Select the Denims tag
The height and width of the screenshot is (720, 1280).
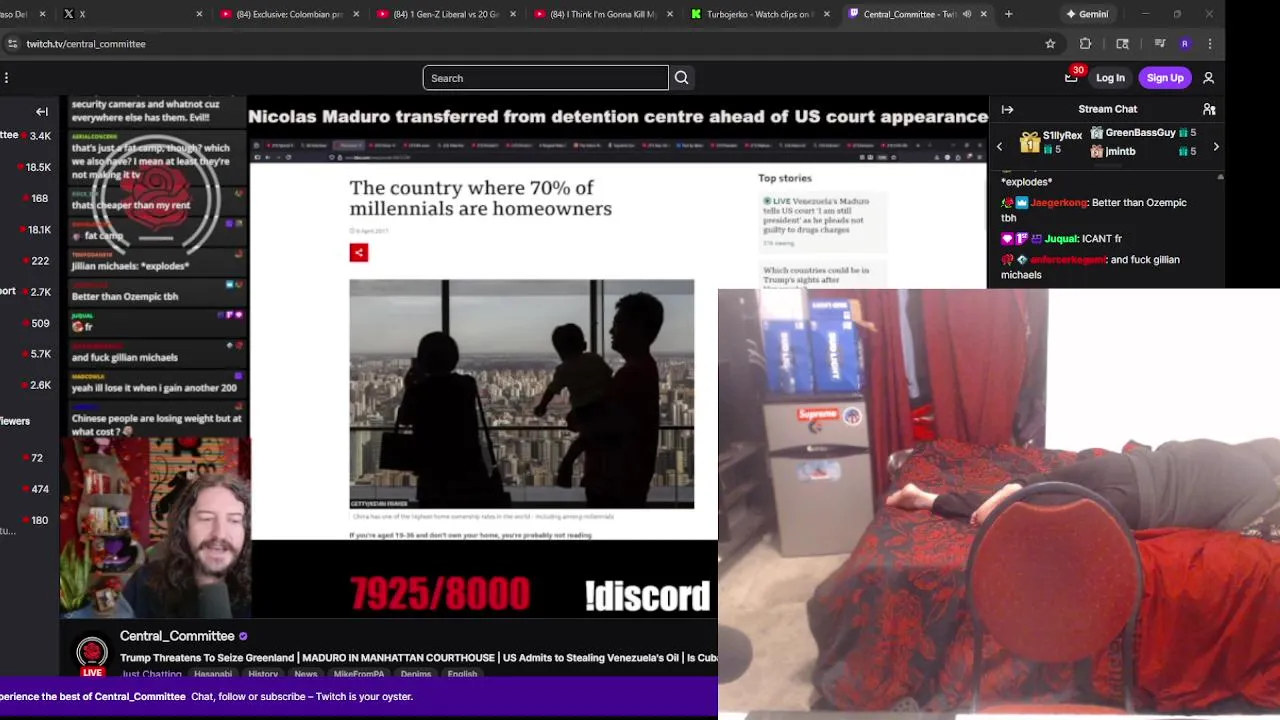pyautogui.click(x=416, y=674)
